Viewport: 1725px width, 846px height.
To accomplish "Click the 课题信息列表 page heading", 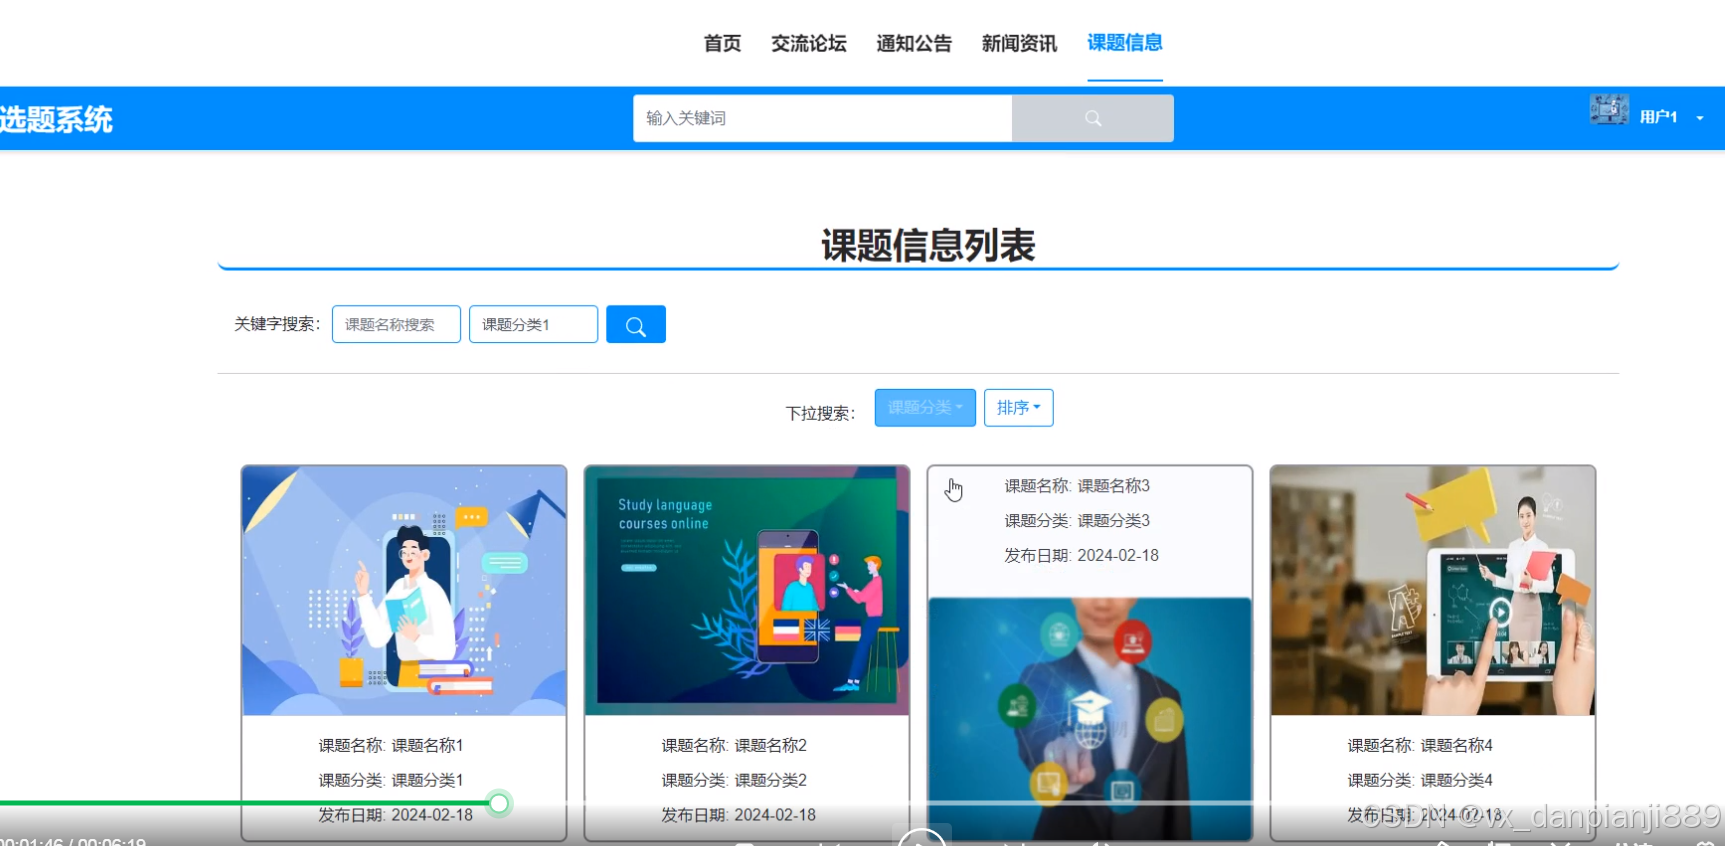I will click(x=928, y=246).
